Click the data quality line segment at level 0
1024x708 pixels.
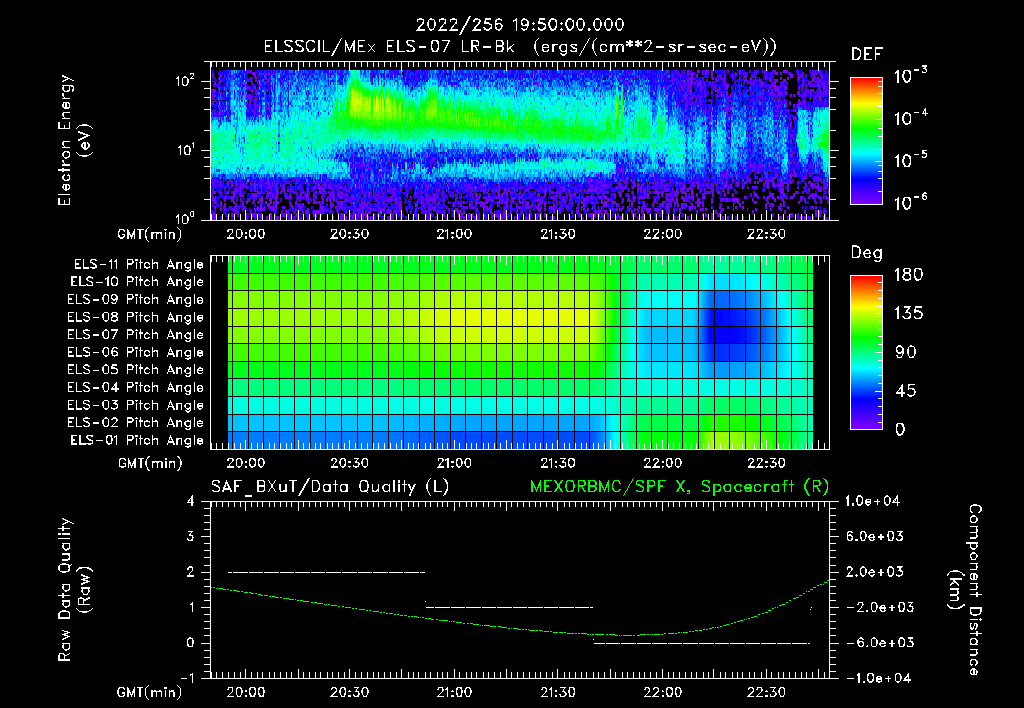(701, 643)
